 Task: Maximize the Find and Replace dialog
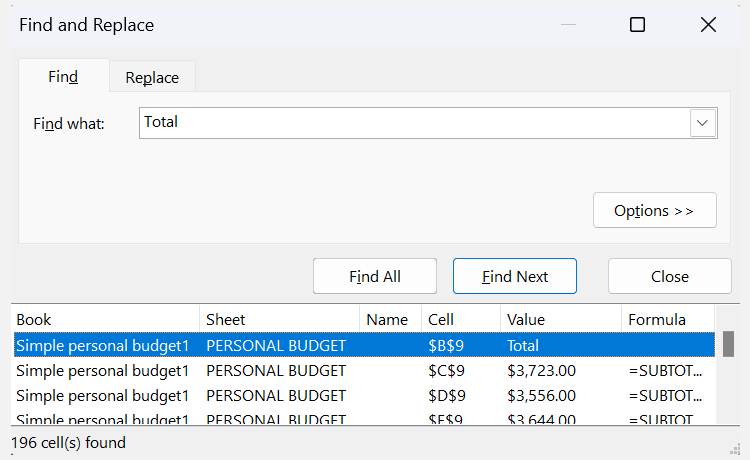click(637, 25)
